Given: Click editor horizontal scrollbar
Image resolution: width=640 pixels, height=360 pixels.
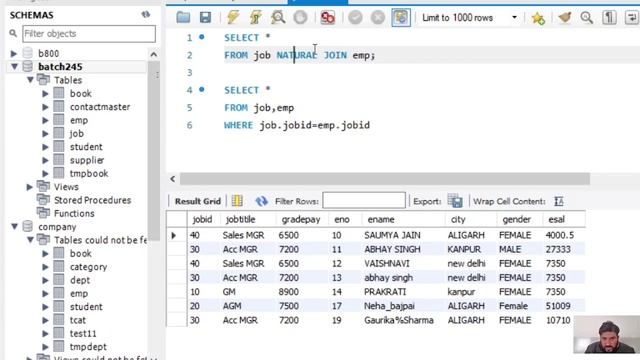Looking at the screenshot, I should 385,179.
